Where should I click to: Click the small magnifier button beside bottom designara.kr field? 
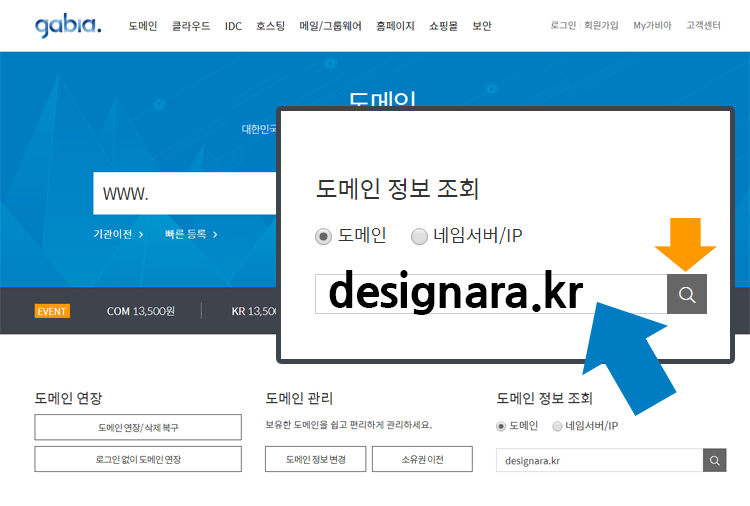pyautogui.click(x=715, y=461)
